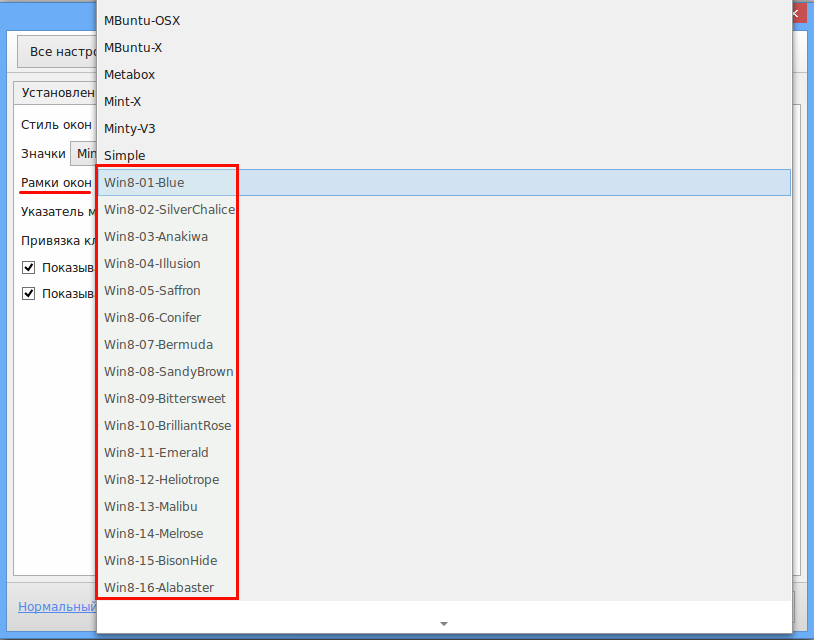Choose MBuntu-X window border theme
The image size is (814, 640).
[444, 48]
